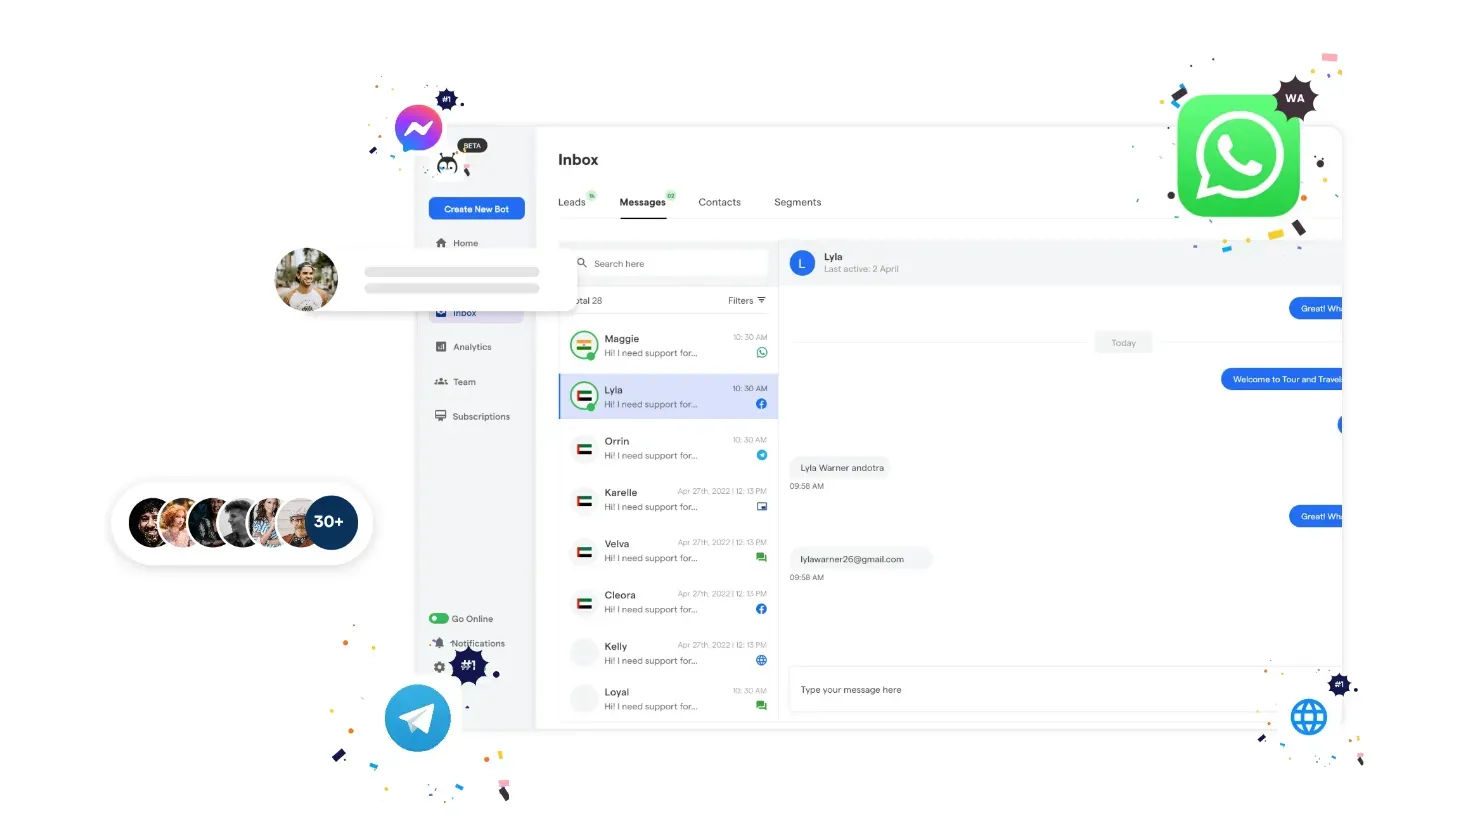1480x838 pixels.
Task: Open Maggie's conversation
Action: point(668,346)
